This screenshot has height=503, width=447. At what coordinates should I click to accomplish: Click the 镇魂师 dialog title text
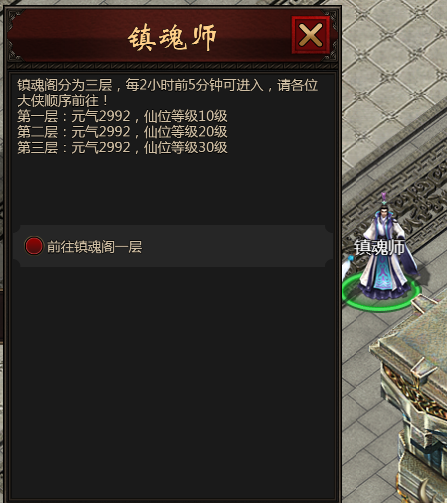click(x=172, y=37)
